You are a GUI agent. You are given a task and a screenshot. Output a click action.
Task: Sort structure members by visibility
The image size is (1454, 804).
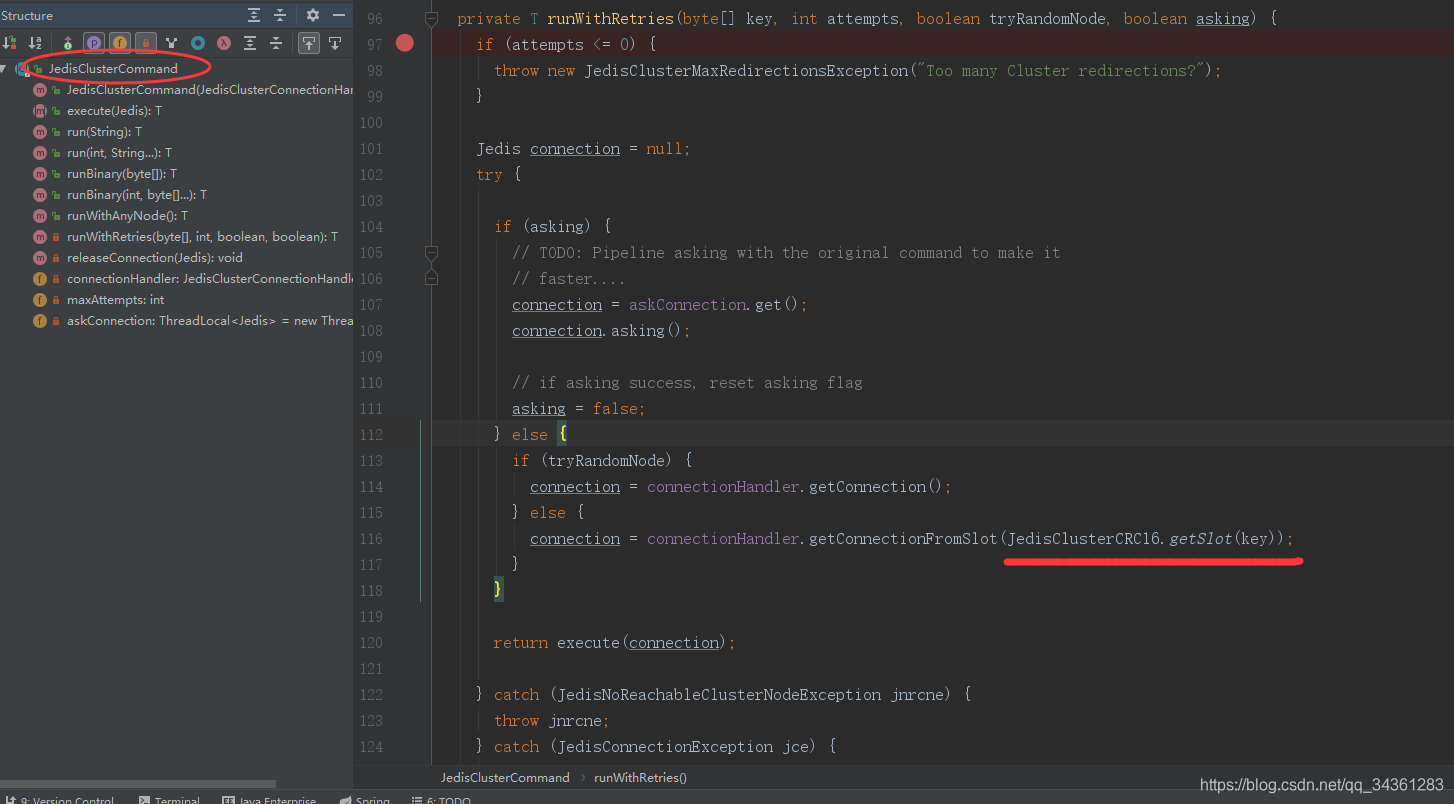click(10, 43)
